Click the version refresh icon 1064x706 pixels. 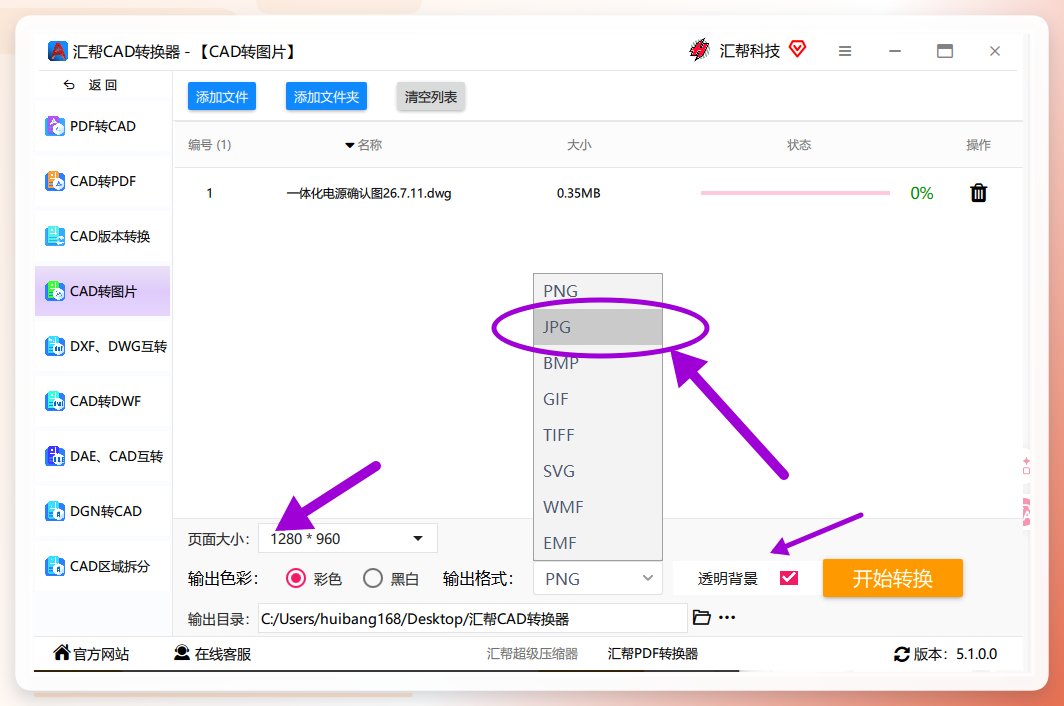[x=902, y=654]
